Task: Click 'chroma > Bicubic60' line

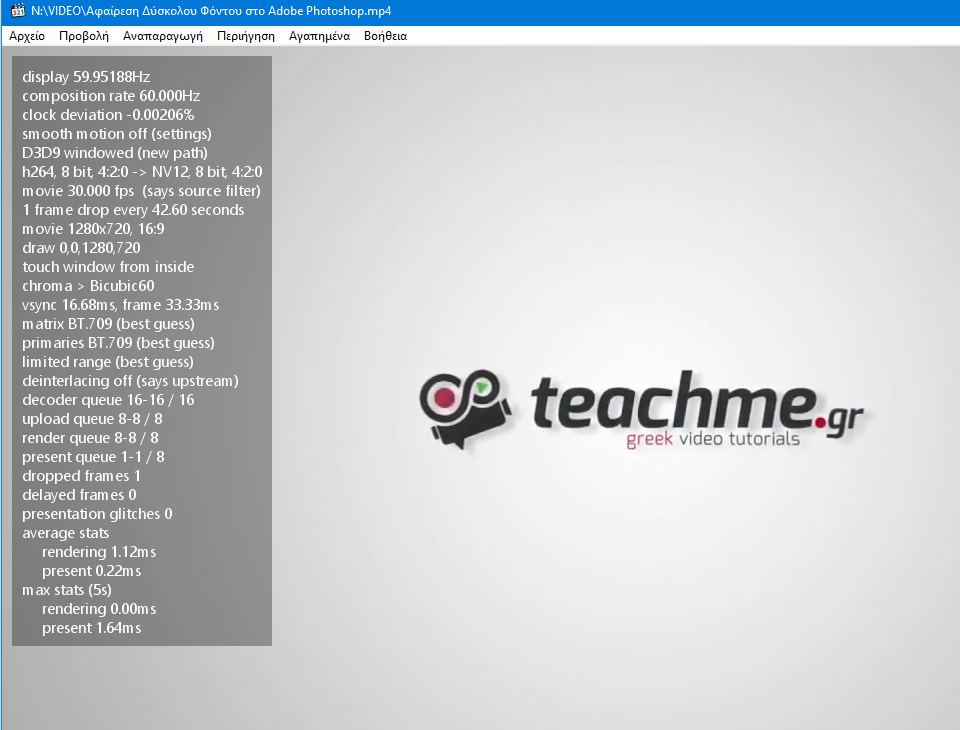Action: (88, 286)
